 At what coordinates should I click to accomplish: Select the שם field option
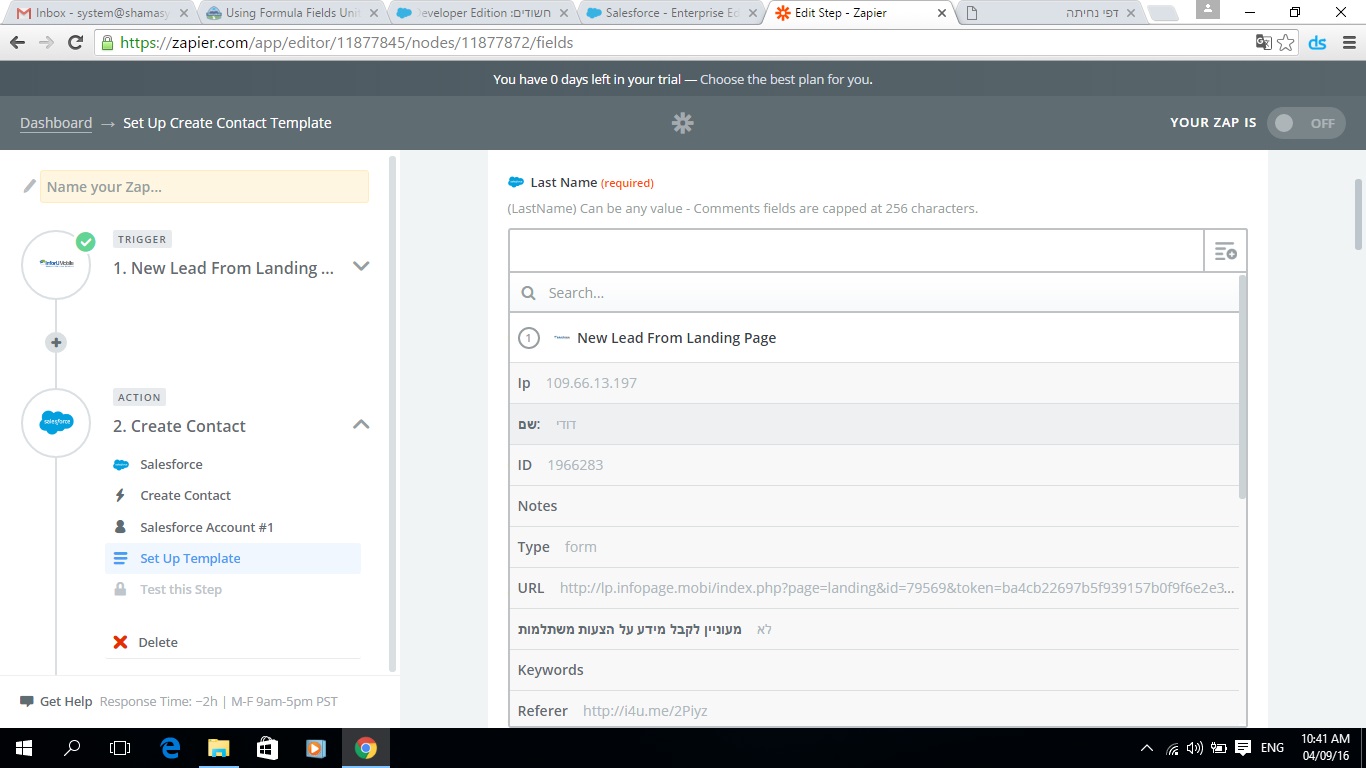(874, 424)
